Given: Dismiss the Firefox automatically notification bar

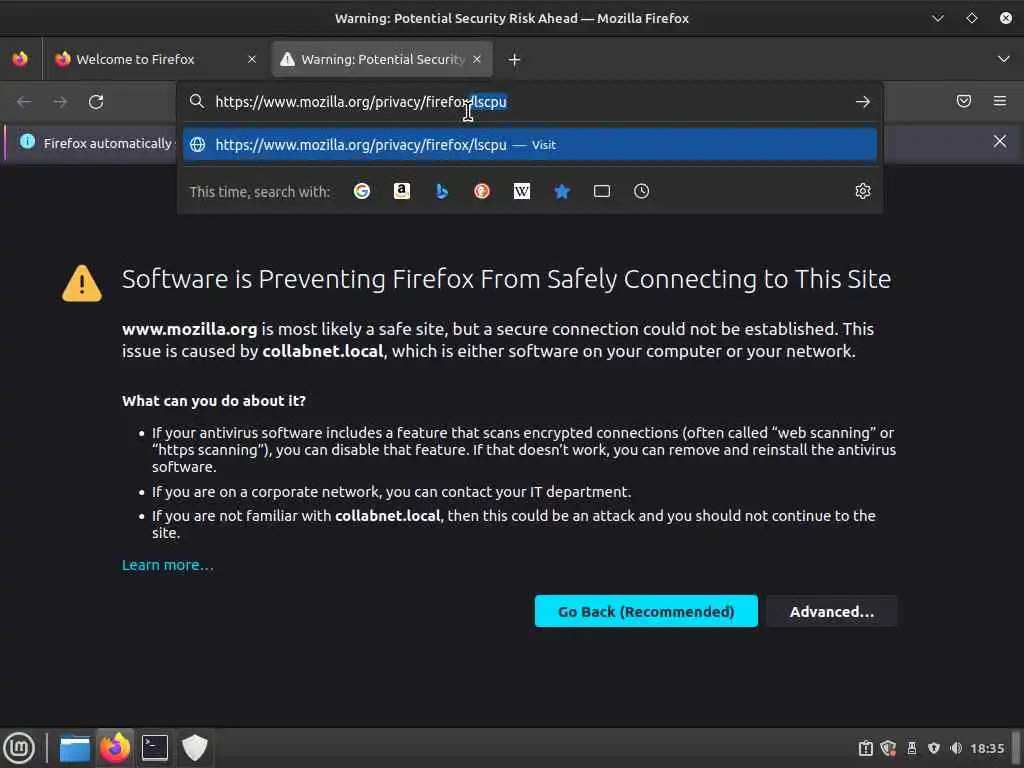Looking at the screenshot, I should [x=1000, y=141].
